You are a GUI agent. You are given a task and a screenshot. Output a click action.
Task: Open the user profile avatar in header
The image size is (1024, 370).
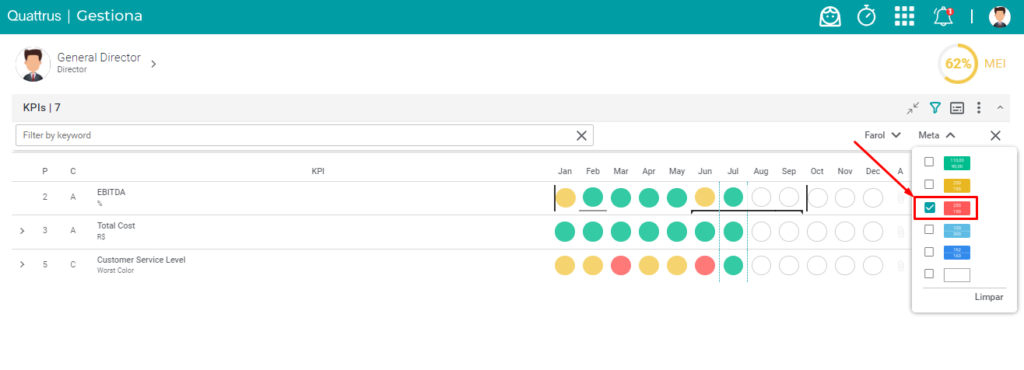pyautogui.click(x=1000, y=16)
